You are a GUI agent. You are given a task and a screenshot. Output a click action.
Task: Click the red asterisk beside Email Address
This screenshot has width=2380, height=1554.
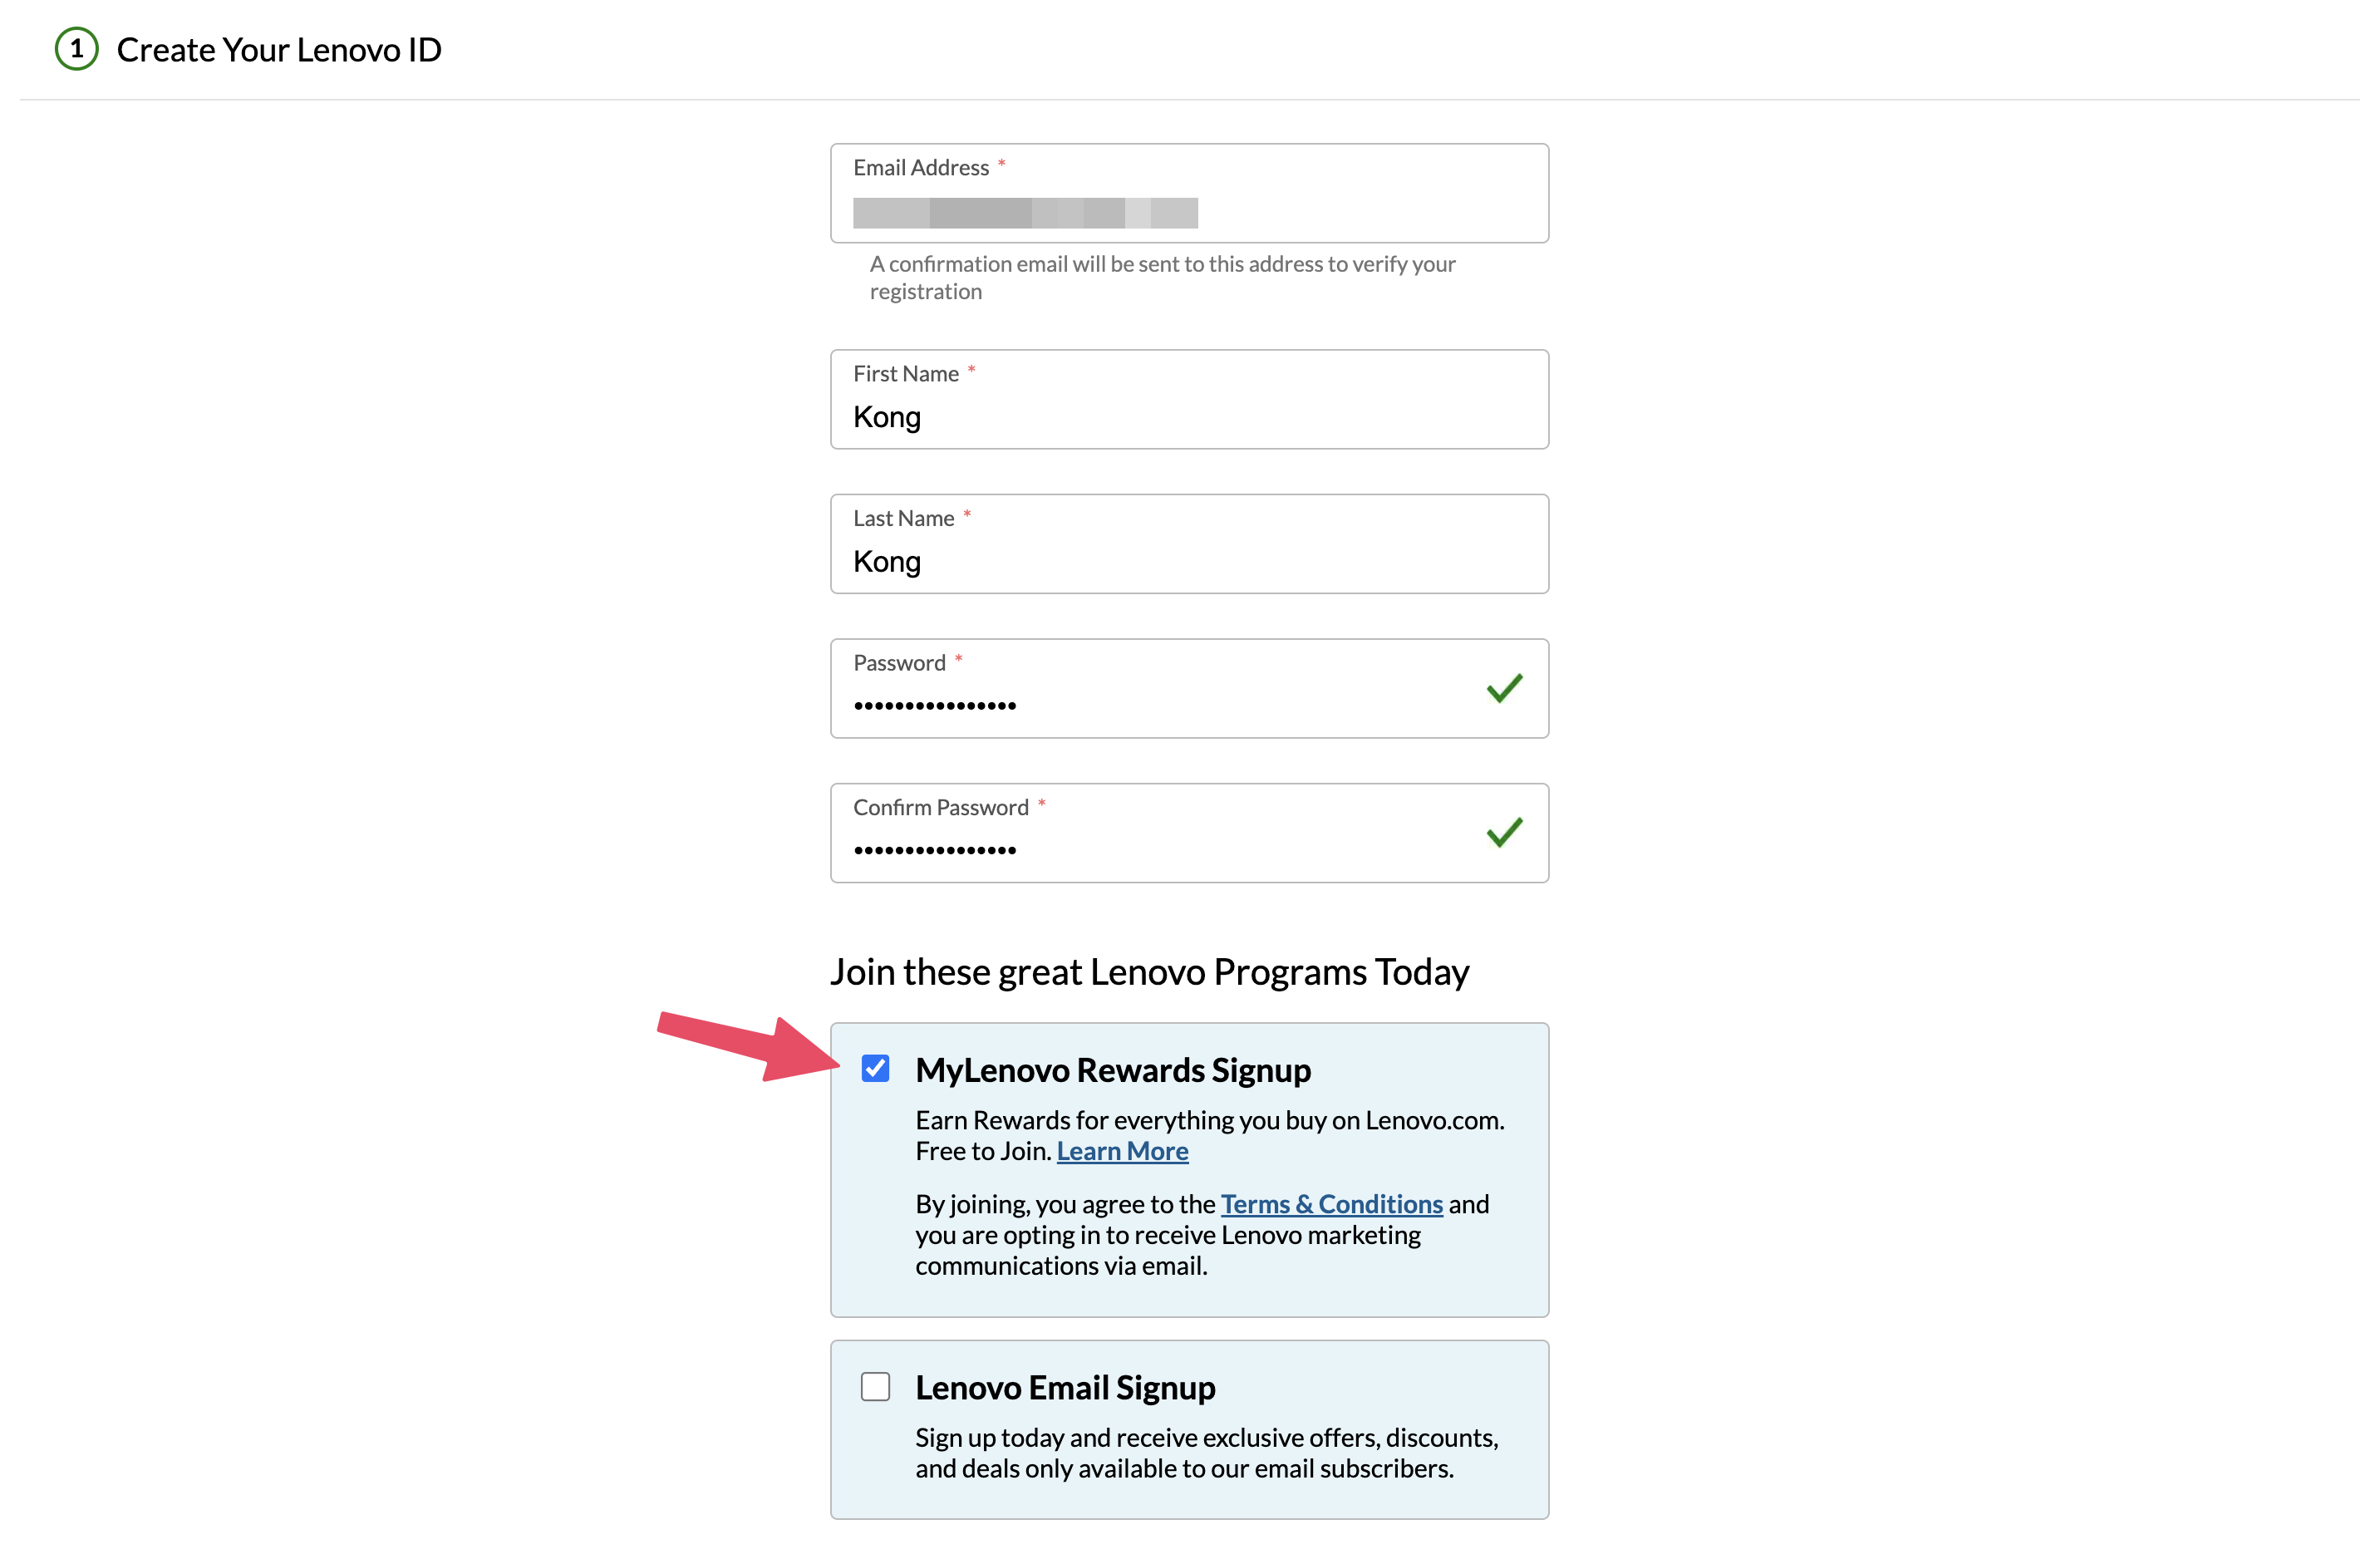[1001, 166]
